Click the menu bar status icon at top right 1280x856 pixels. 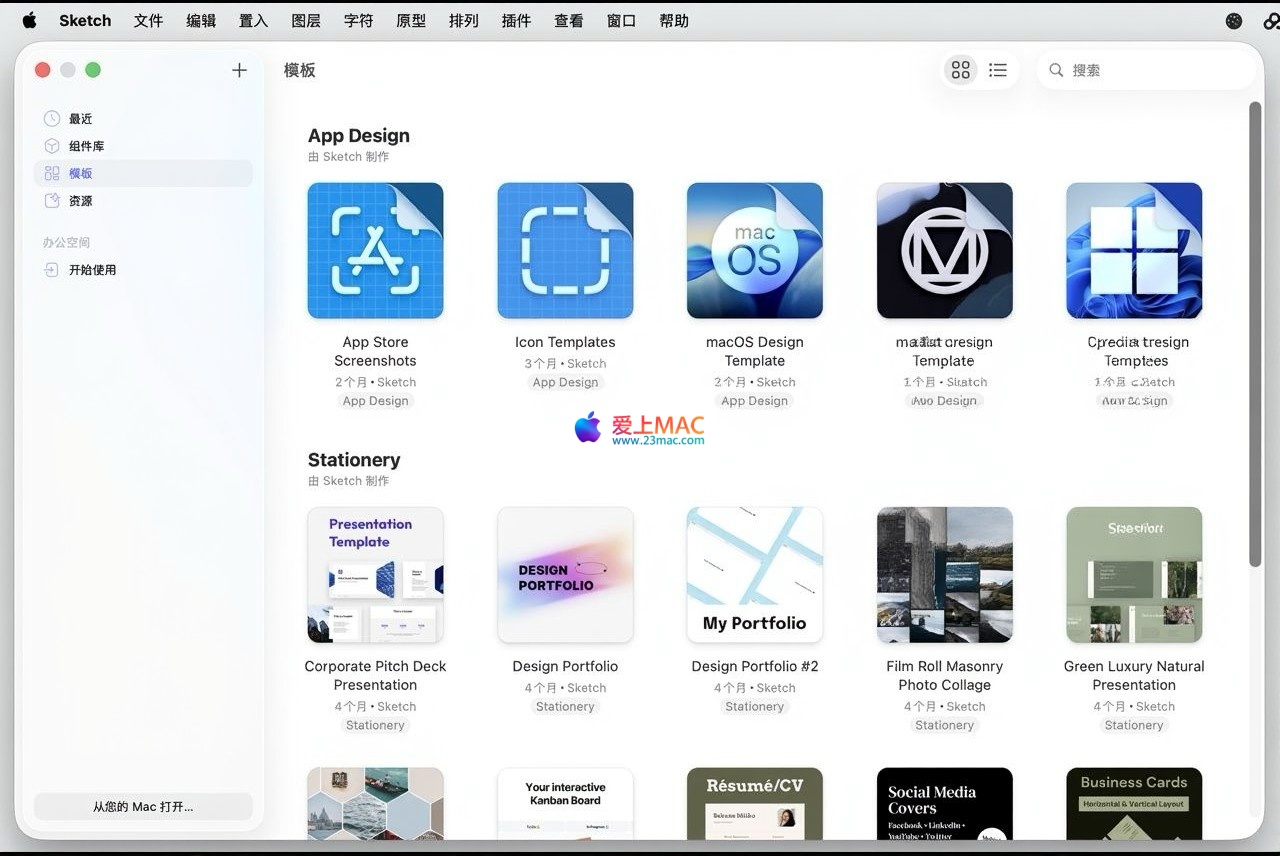[x=1234, y=21]
